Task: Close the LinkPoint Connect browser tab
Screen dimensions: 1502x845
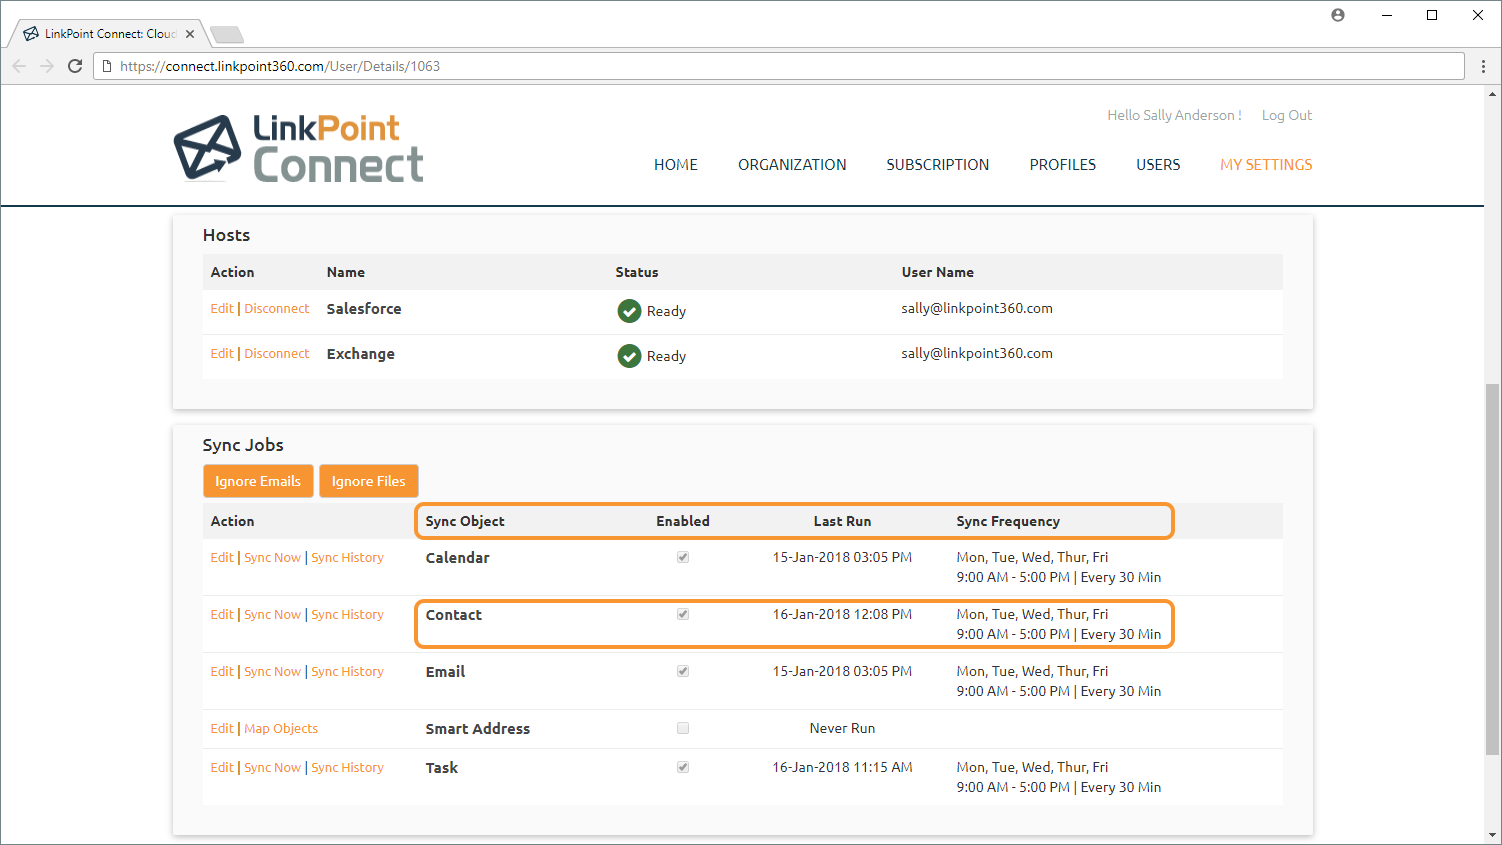Action: pyautogui.click(x=190, y=34)
